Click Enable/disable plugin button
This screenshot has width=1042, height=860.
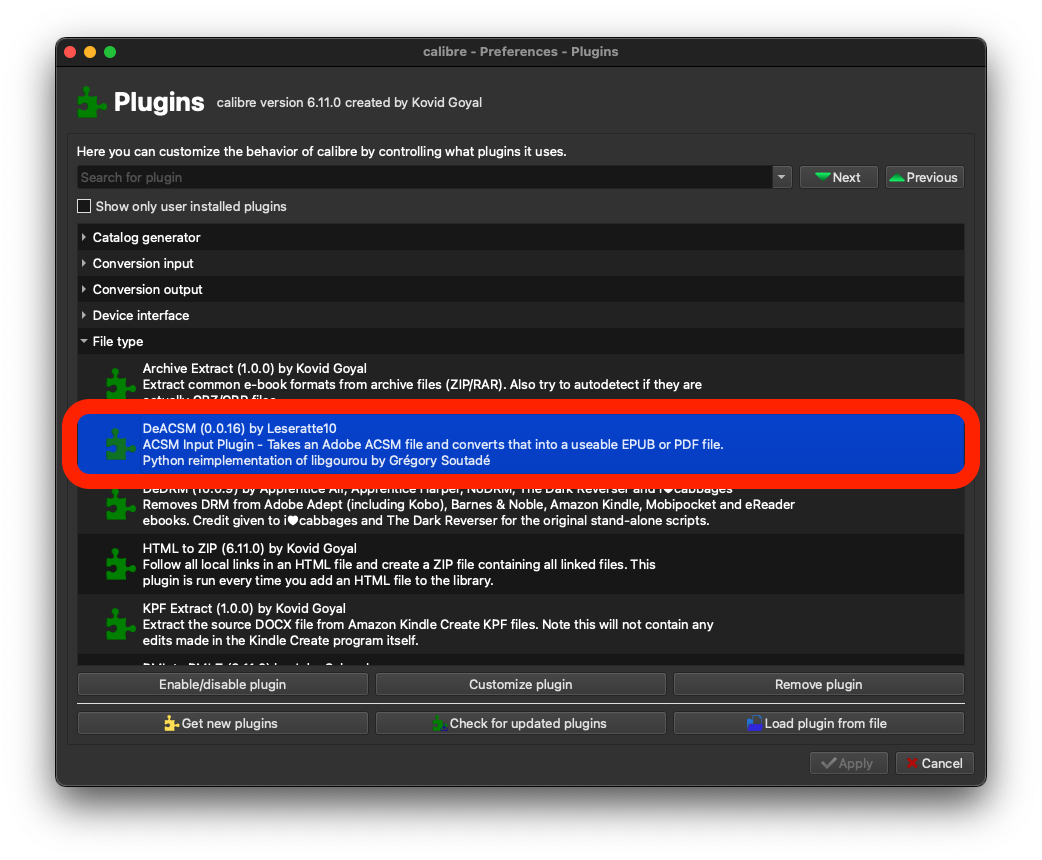[223, 684]
